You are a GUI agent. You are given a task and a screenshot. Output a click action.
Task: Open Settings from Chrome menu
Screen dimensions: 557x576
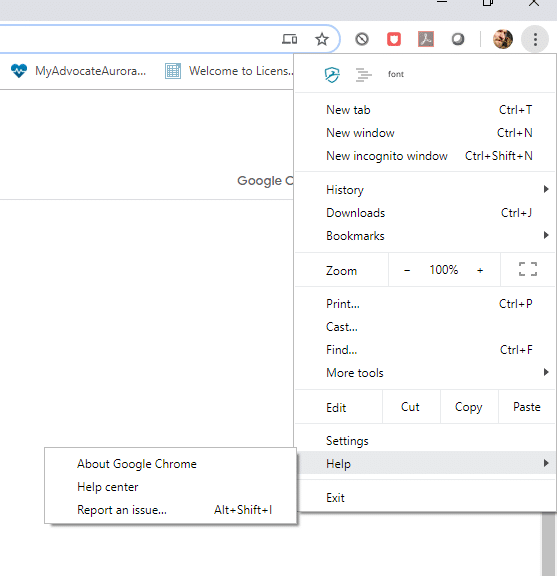425,440
